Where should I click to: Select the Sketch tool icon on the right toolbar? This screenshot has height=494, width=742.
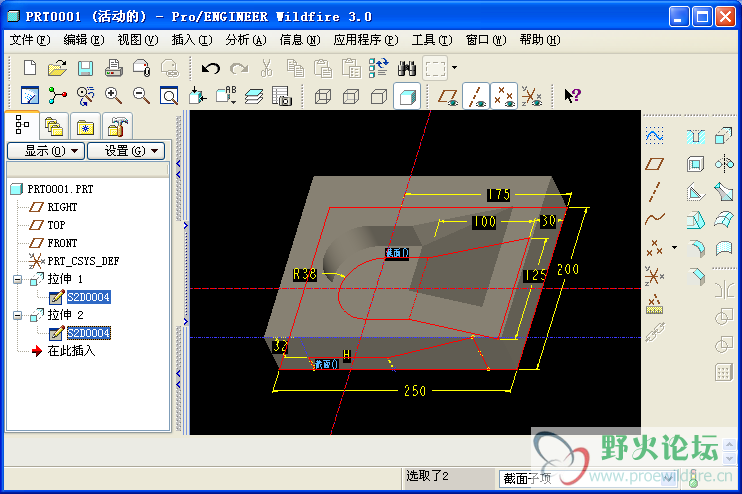[654, 137]
